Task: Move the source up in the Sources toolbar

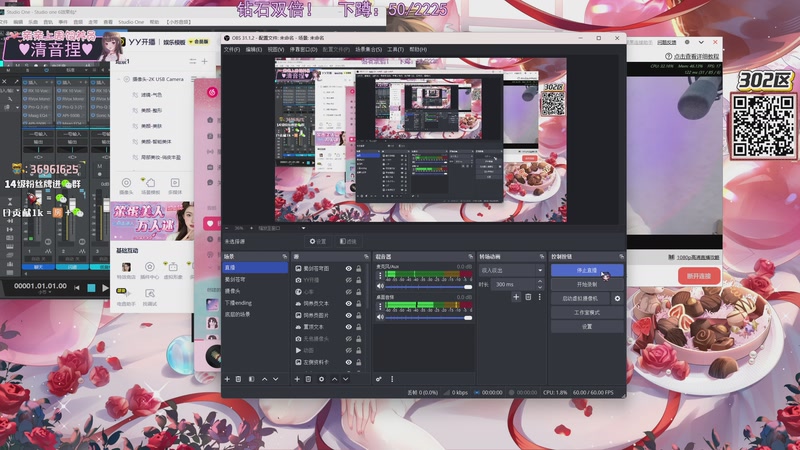Action: click(334, 379)
